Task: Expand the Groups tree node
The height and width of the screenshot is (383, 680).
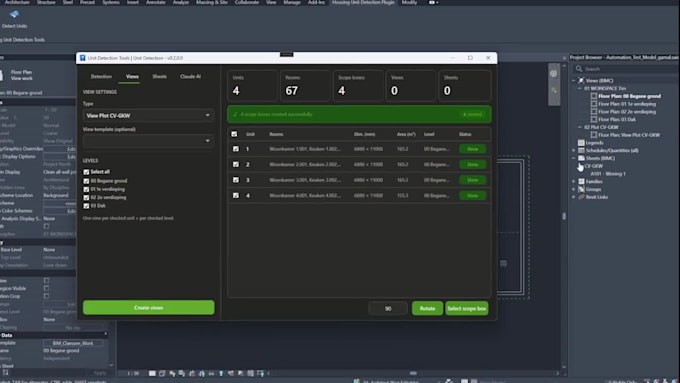Action: pyautogui.click(x=573, y=189)
